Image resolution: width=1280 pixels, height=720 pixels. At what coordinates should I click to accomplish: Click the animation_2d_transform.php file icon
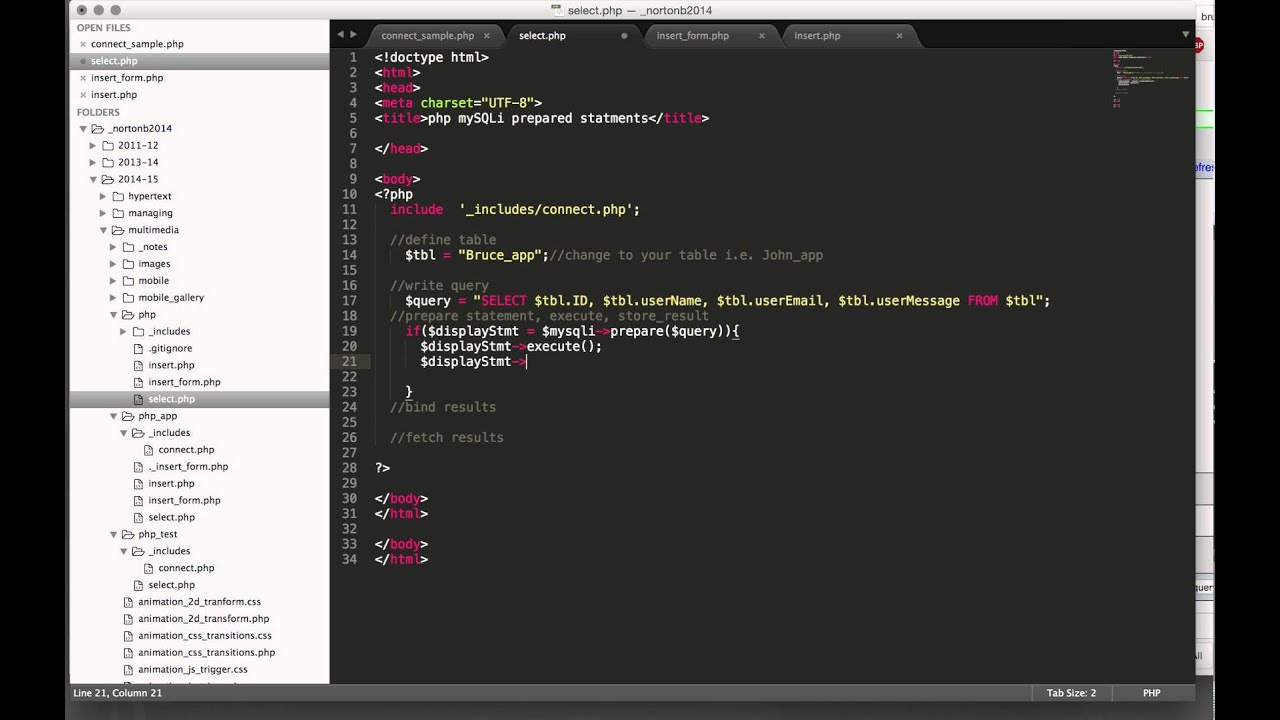click(x=128, y=619)
